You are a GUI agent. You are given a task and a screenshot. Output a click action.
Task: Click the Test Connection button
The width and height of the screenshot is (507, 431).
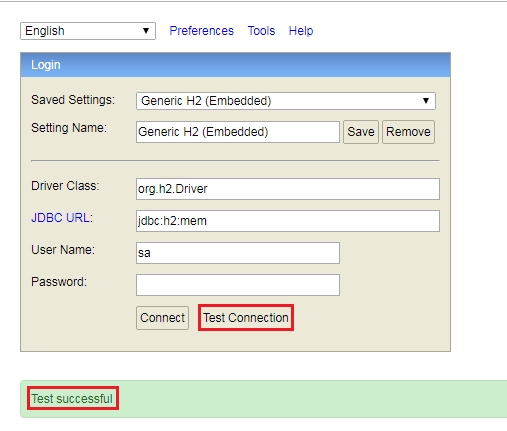tap(246, 318)
